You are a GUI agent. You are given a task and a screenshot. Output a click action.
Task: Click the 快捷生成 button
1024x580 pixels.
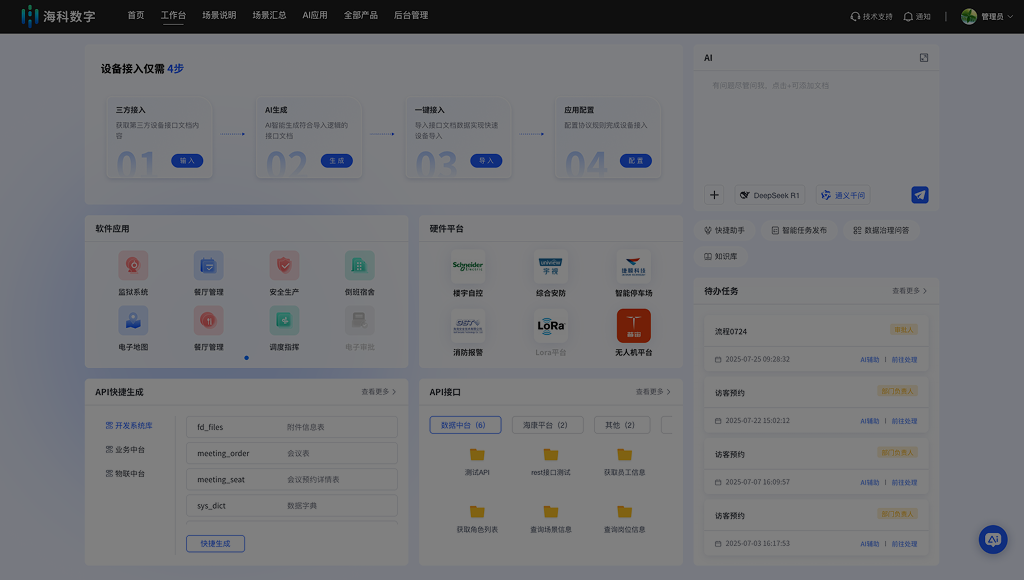[215, 543]
